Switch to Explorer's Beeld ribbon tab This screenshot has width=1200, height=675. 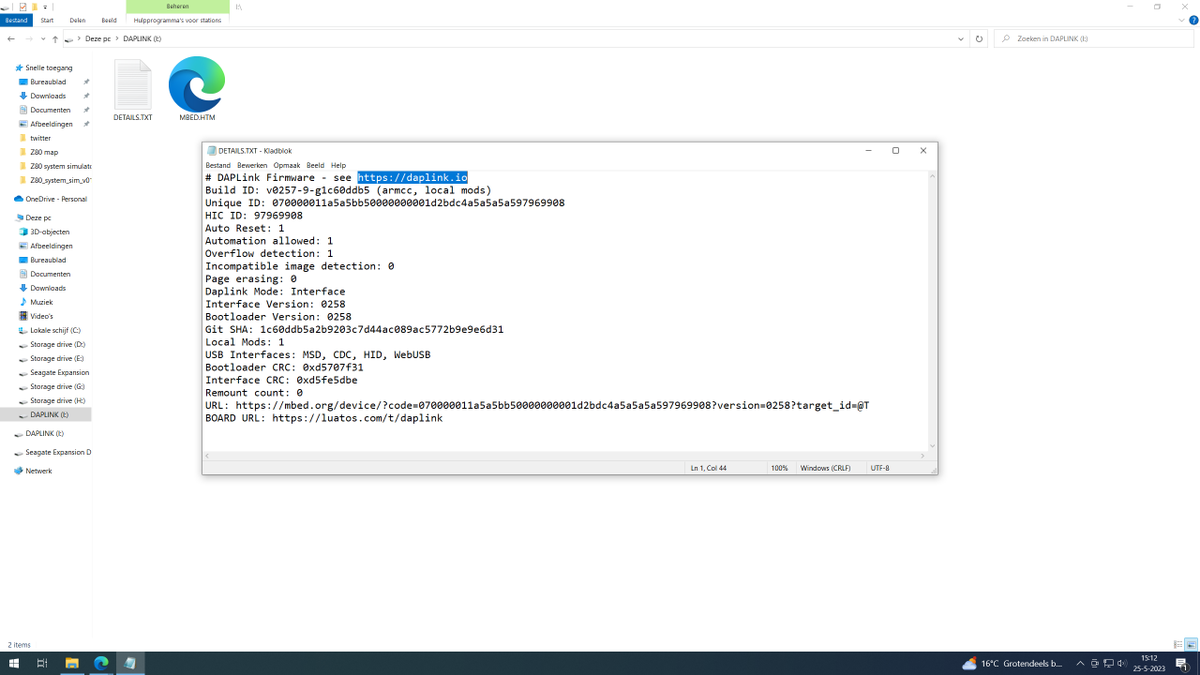(109, 20)
